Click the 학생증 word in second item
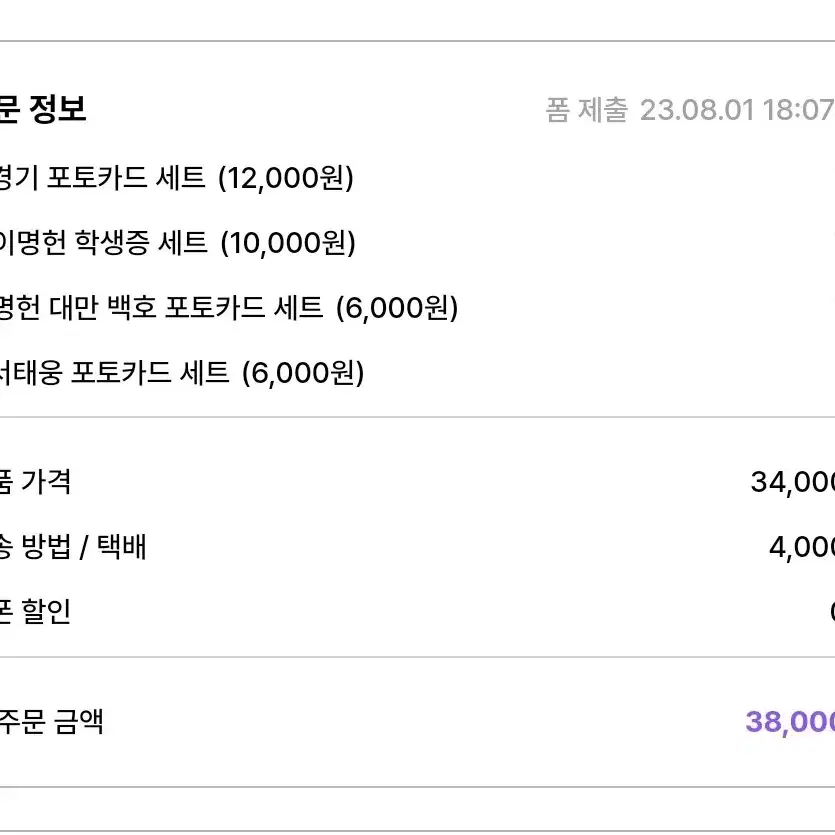 point(112,242)
